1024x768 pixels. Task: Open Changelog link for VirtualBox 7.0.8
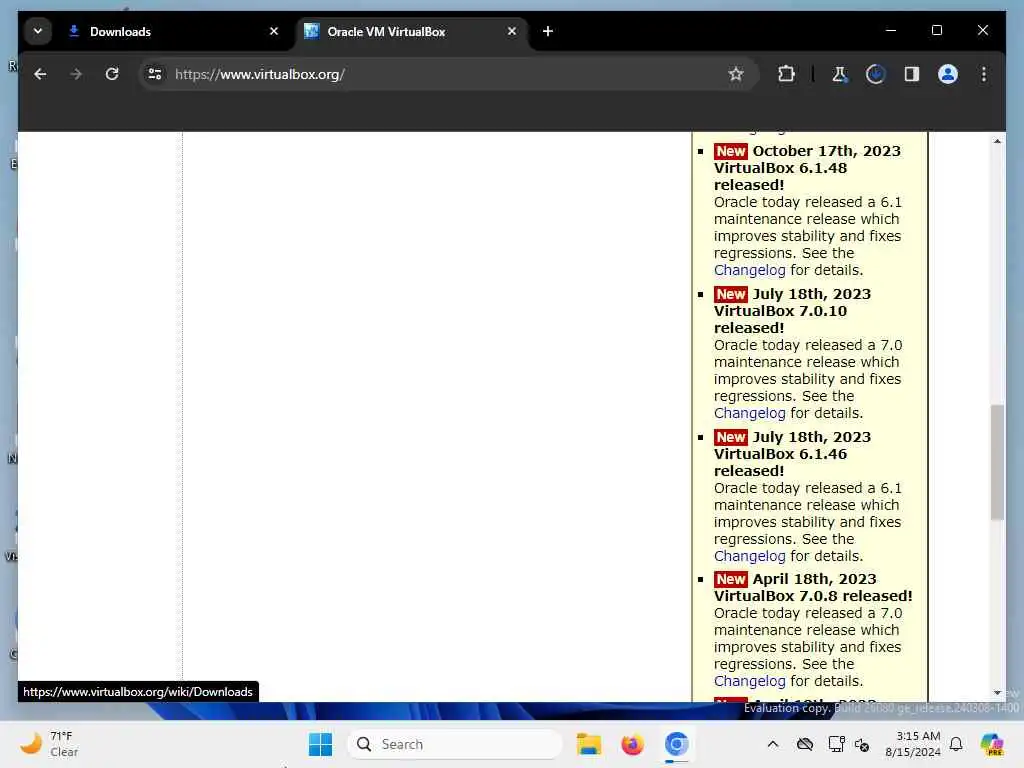(x=749, y=681)
